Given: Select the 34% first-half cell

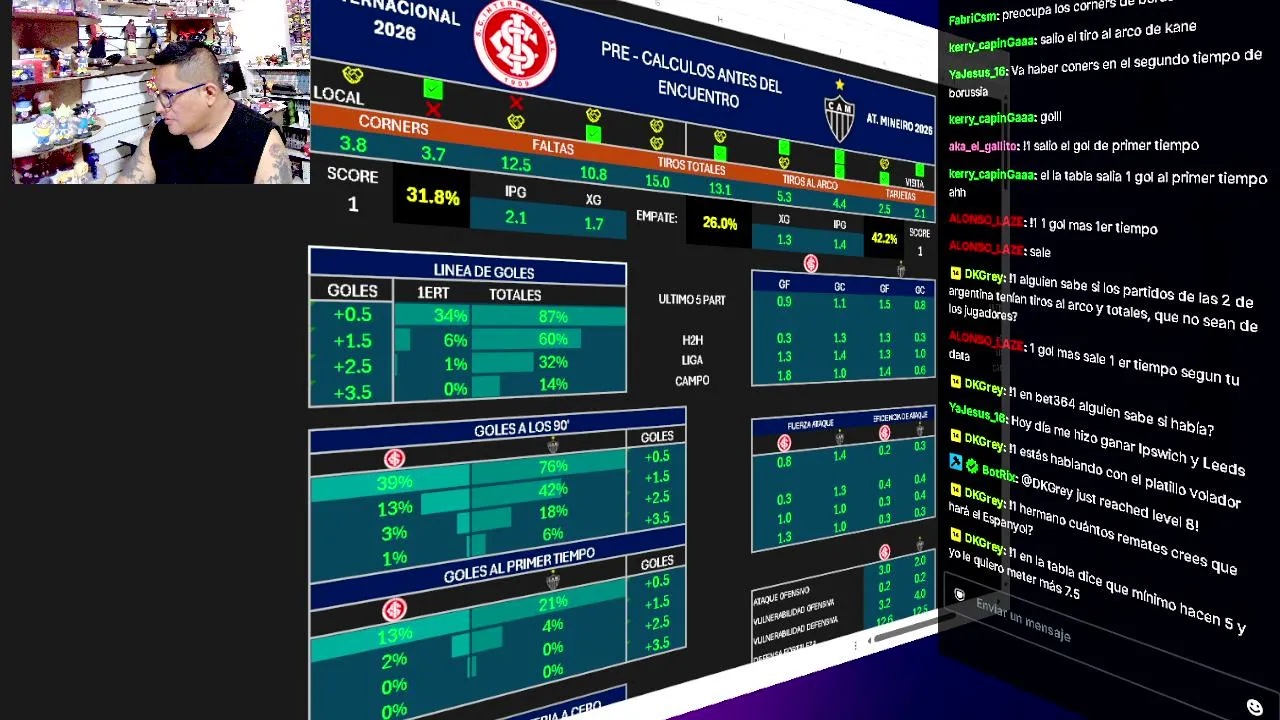Looking at the screenshot, I should pos(433,316).
